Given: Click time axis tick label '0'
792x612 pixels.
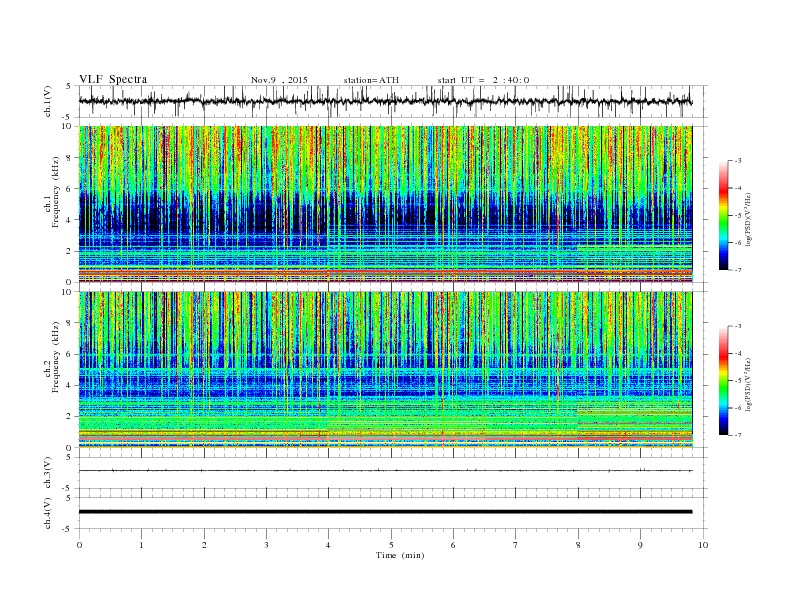Looking at the screenshot, I should 79,545.
